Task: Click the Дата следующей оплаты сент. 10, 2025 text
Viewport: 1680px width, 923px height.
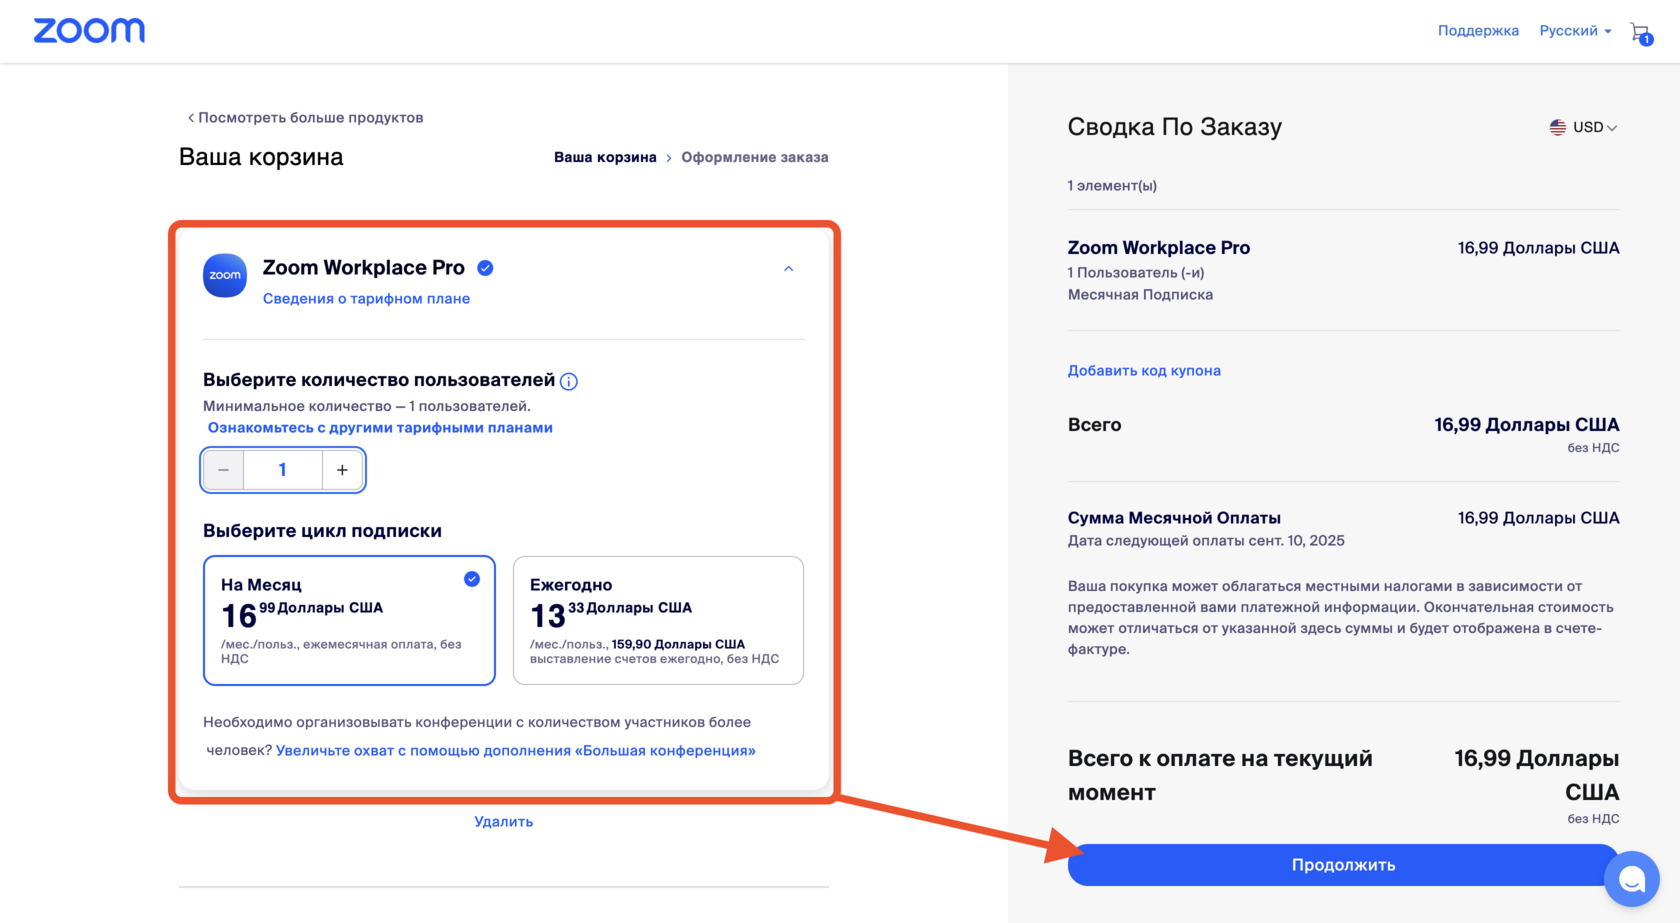Action: (1206, 540)
